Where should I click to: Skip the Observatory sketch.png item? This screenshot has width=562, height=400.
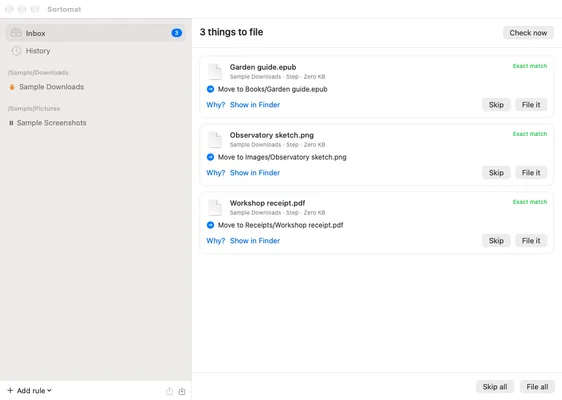[x=496, y=173]
